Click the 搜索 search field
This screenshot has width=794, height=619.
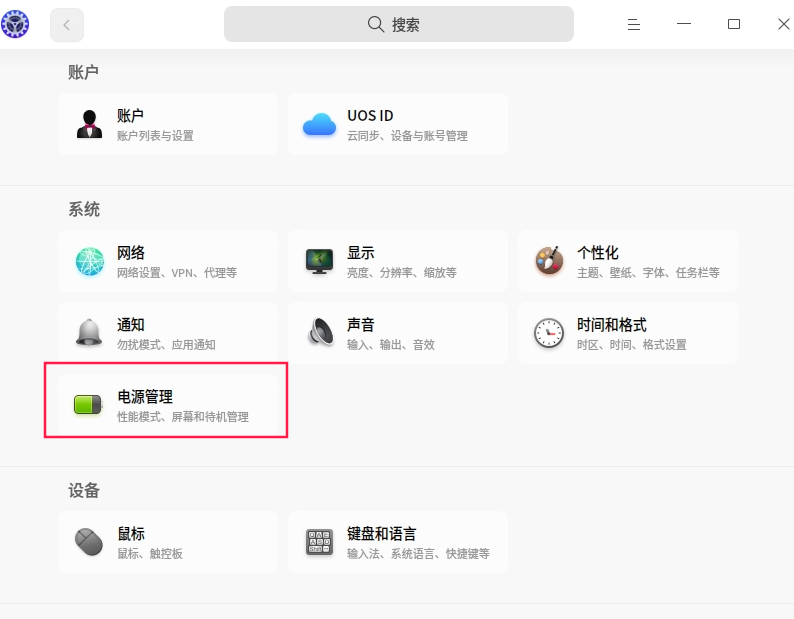(x=399, y=24)
